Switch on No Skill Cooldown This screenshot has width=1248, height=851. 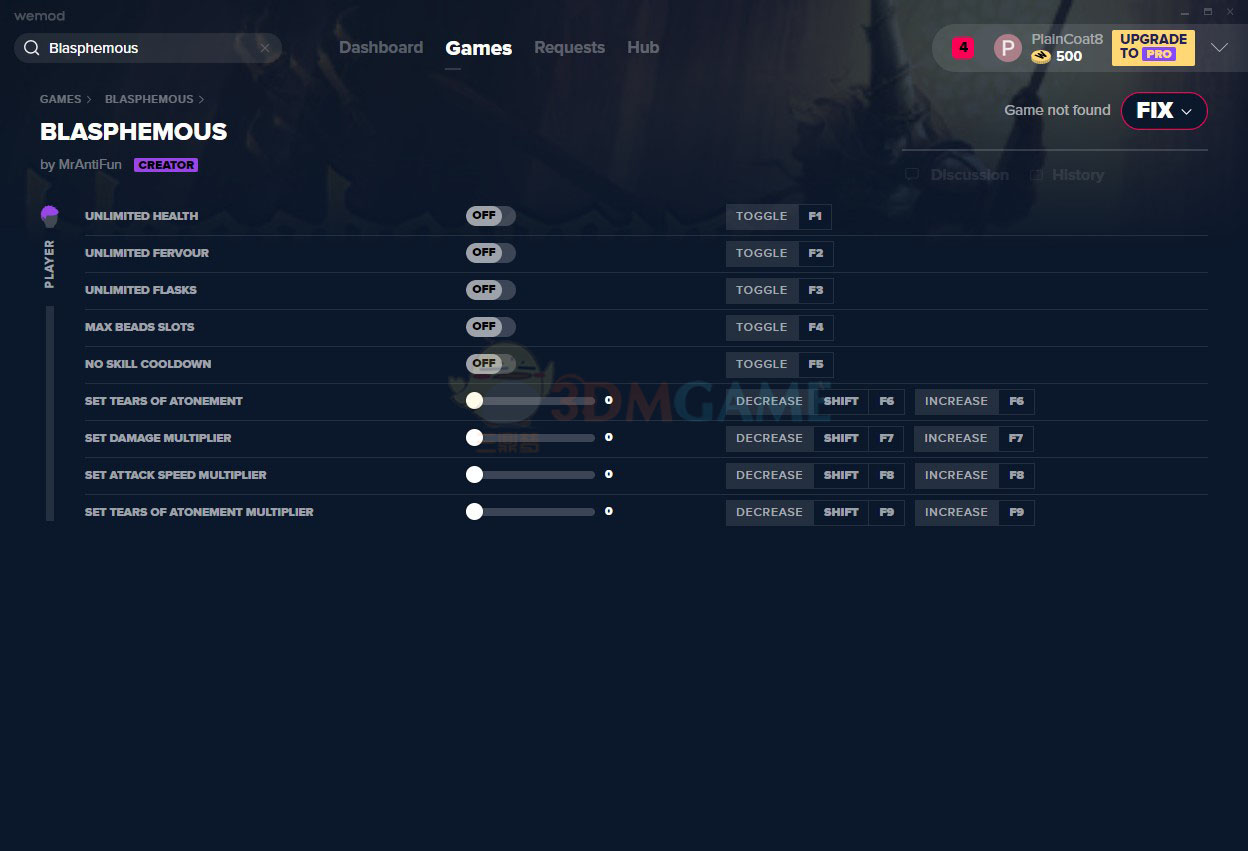(490, 364)
